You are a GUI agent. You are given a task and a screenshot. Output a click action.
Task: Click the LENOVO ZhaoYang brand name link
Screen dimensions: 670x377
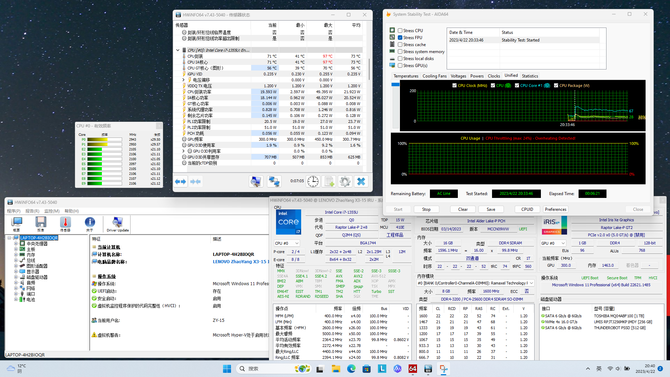point(241,262)
